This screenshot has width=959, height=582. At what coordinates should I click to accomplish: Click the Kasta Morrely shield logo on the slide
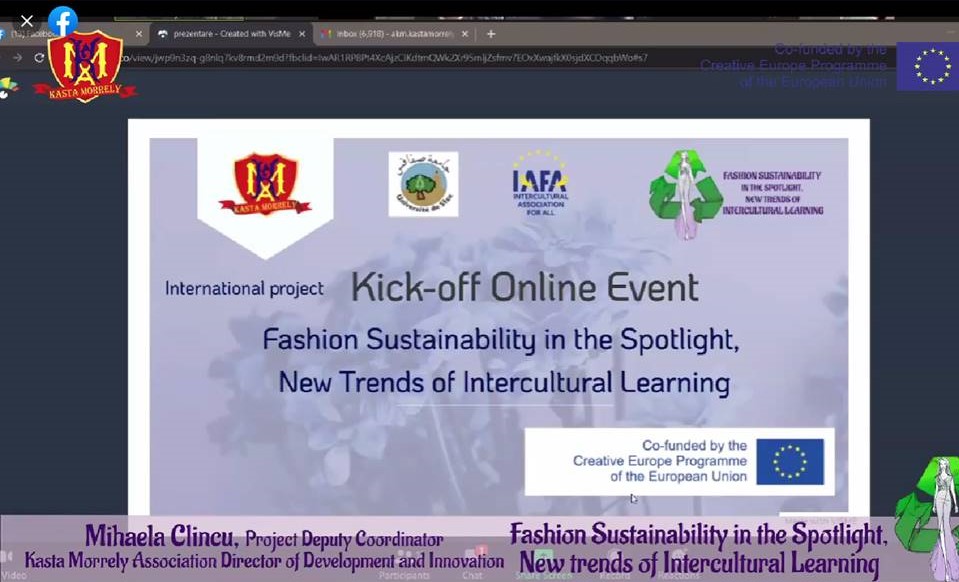pyautogui.click(x=265, y=184)
